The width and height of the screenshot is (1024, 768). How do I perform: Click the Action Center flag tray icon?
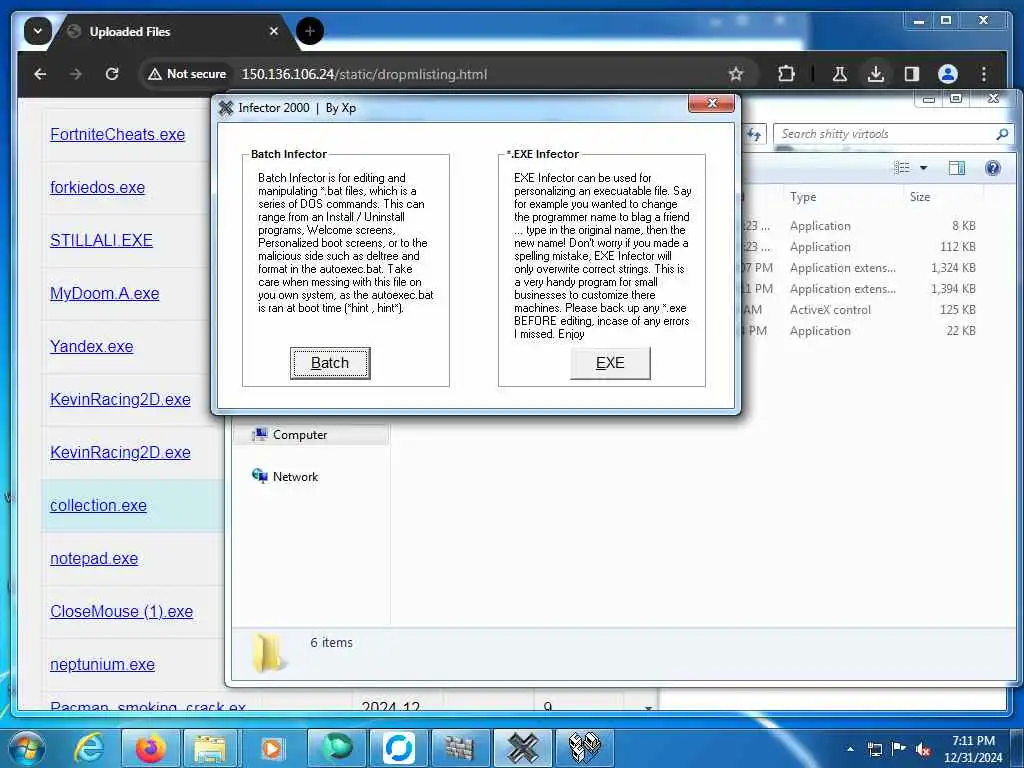tap(899, 749)
